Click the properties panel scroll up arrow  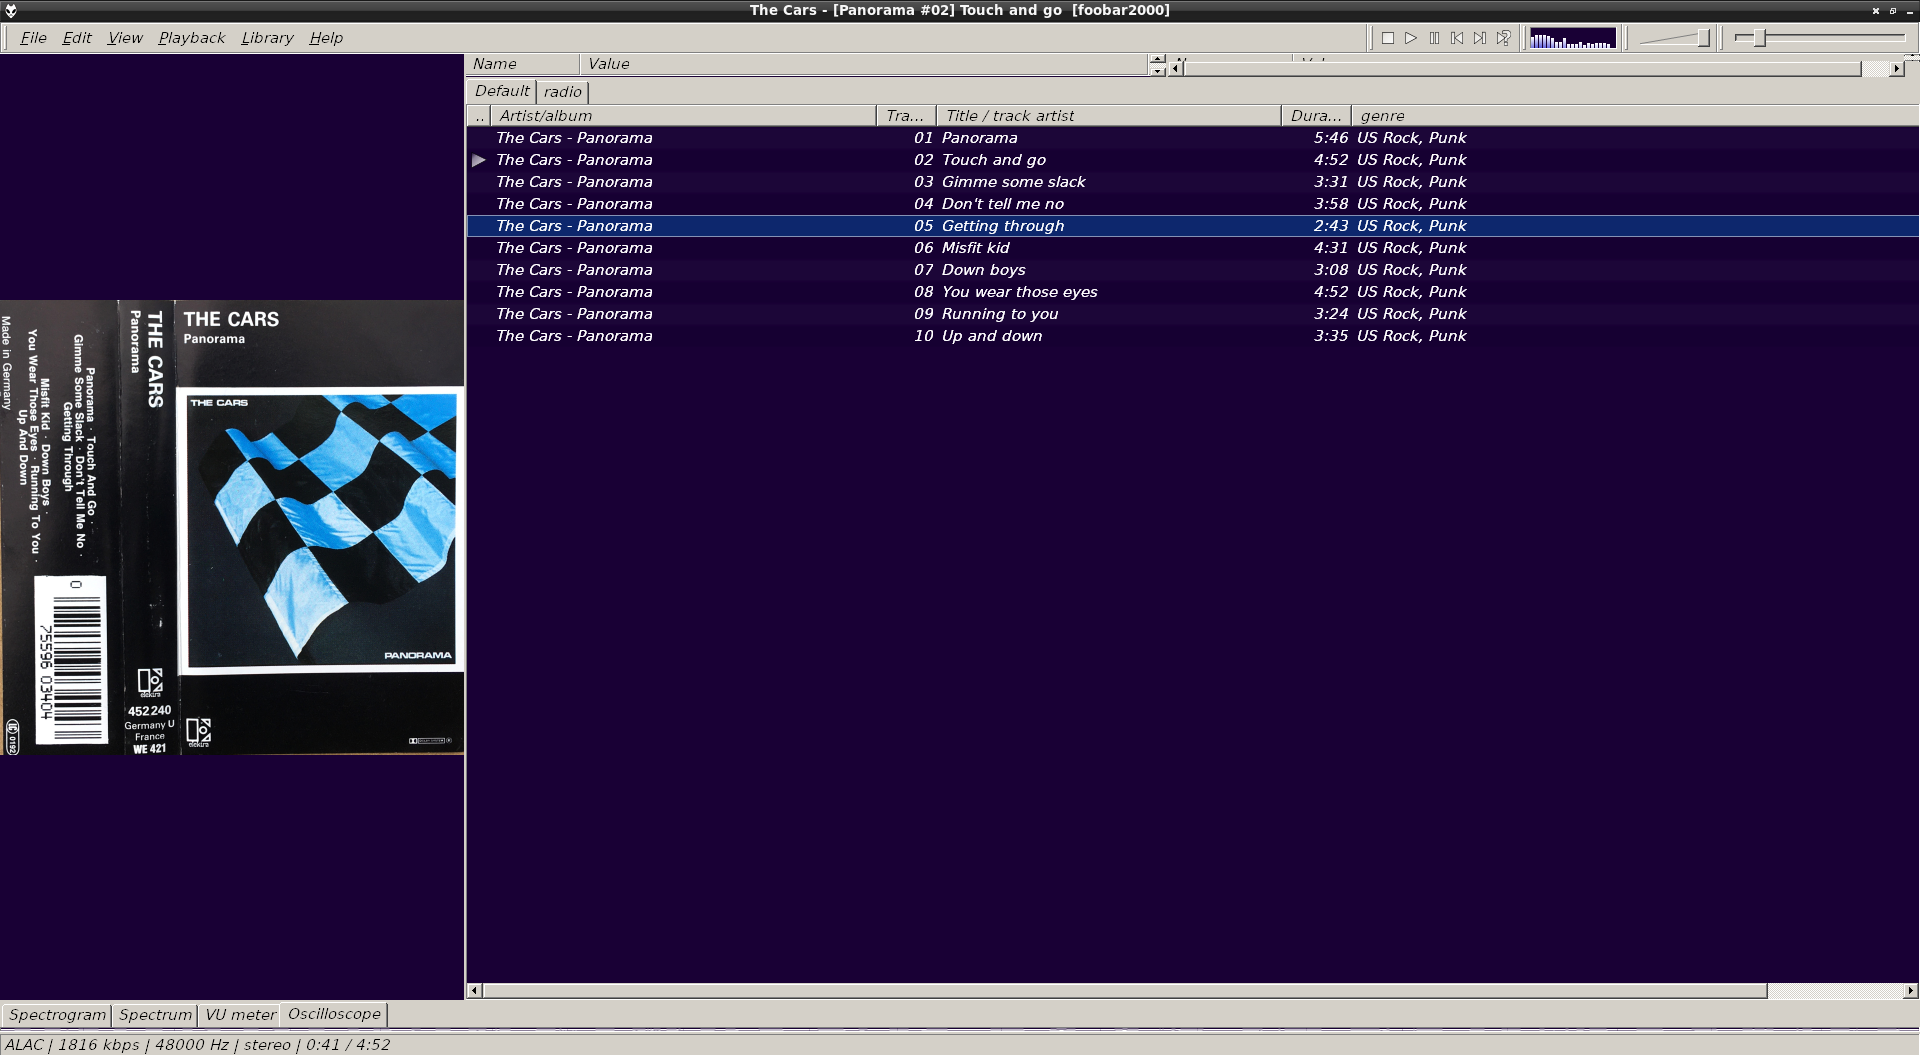tap(1158, 59)
